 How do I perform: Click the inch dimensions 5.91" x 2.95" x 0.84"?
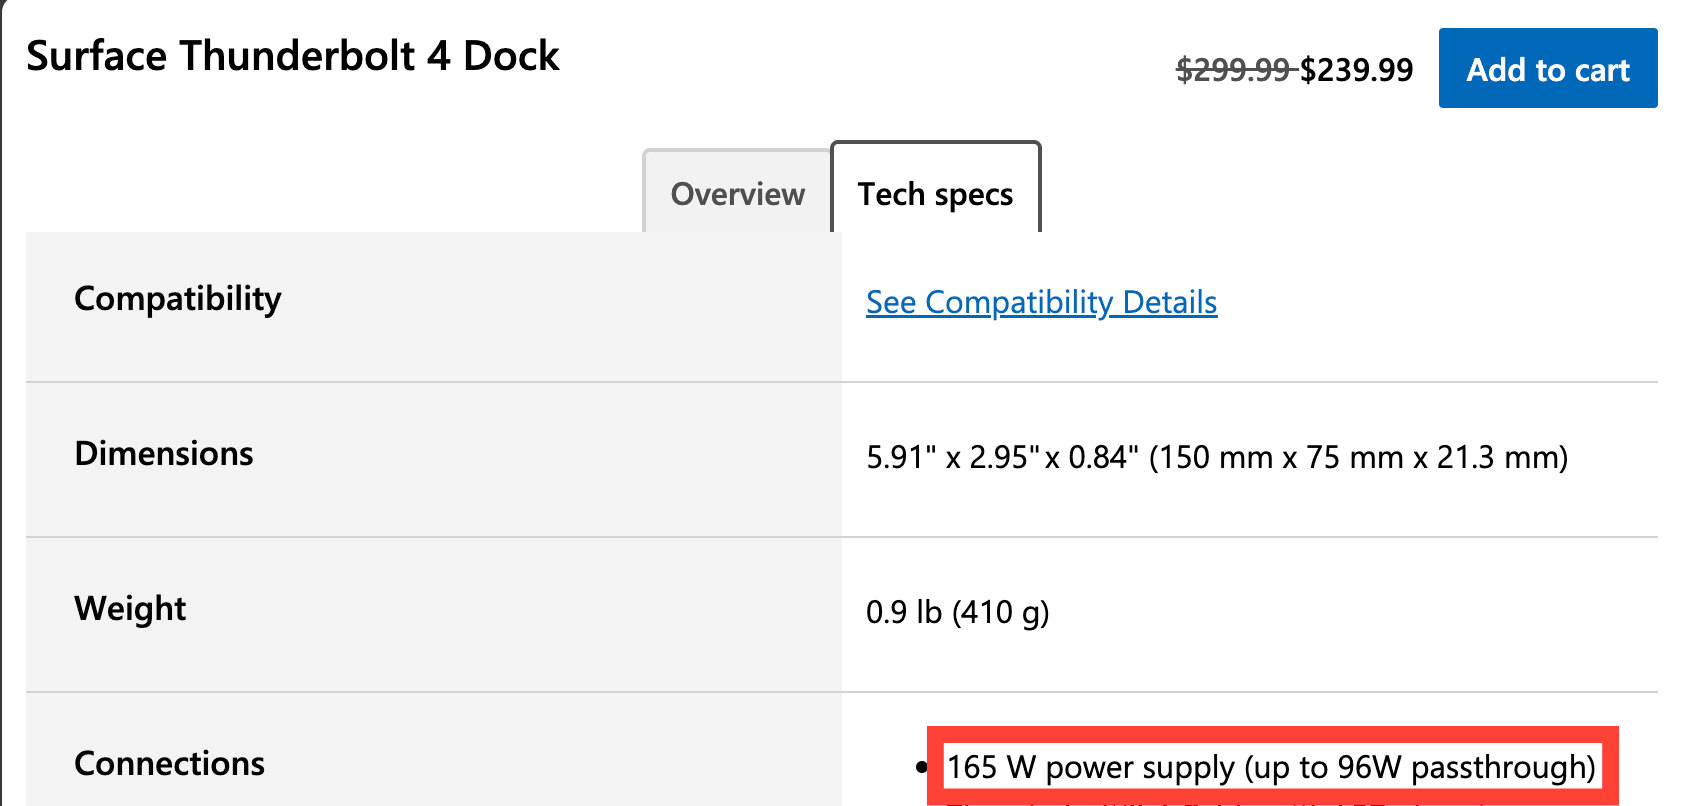click(1002, 458)
